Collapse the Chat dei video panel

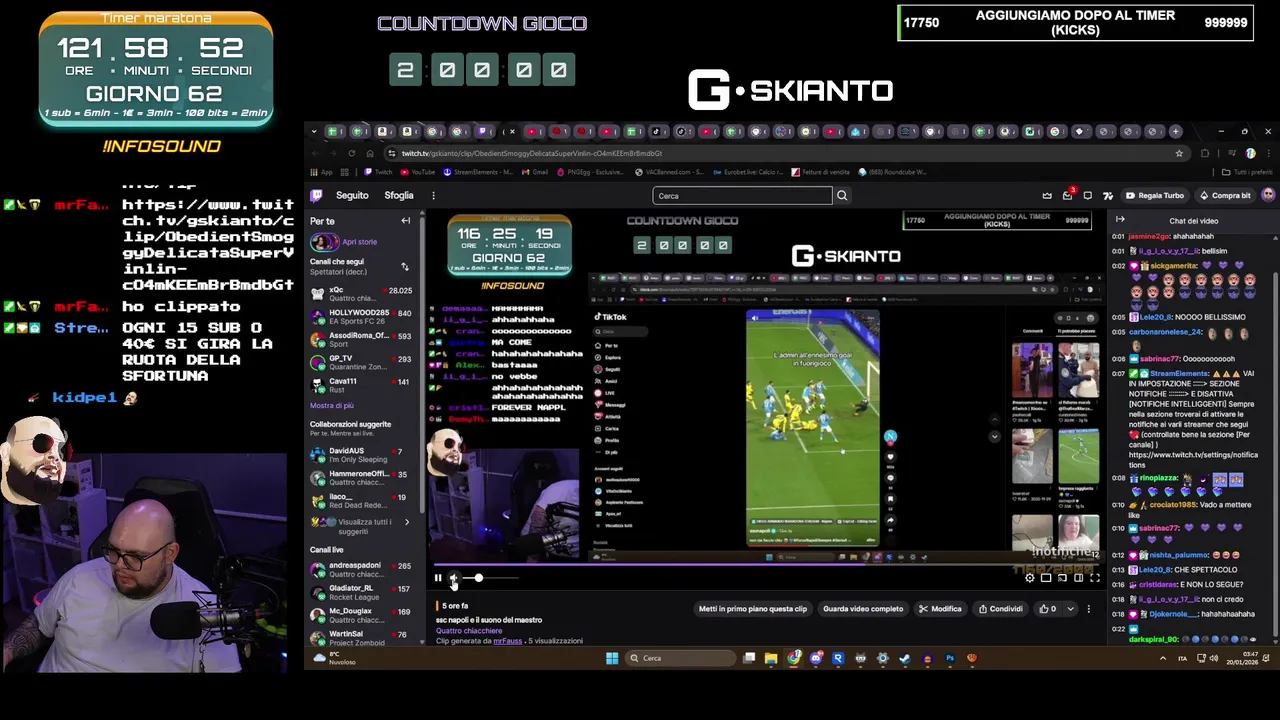(1120, 220)
